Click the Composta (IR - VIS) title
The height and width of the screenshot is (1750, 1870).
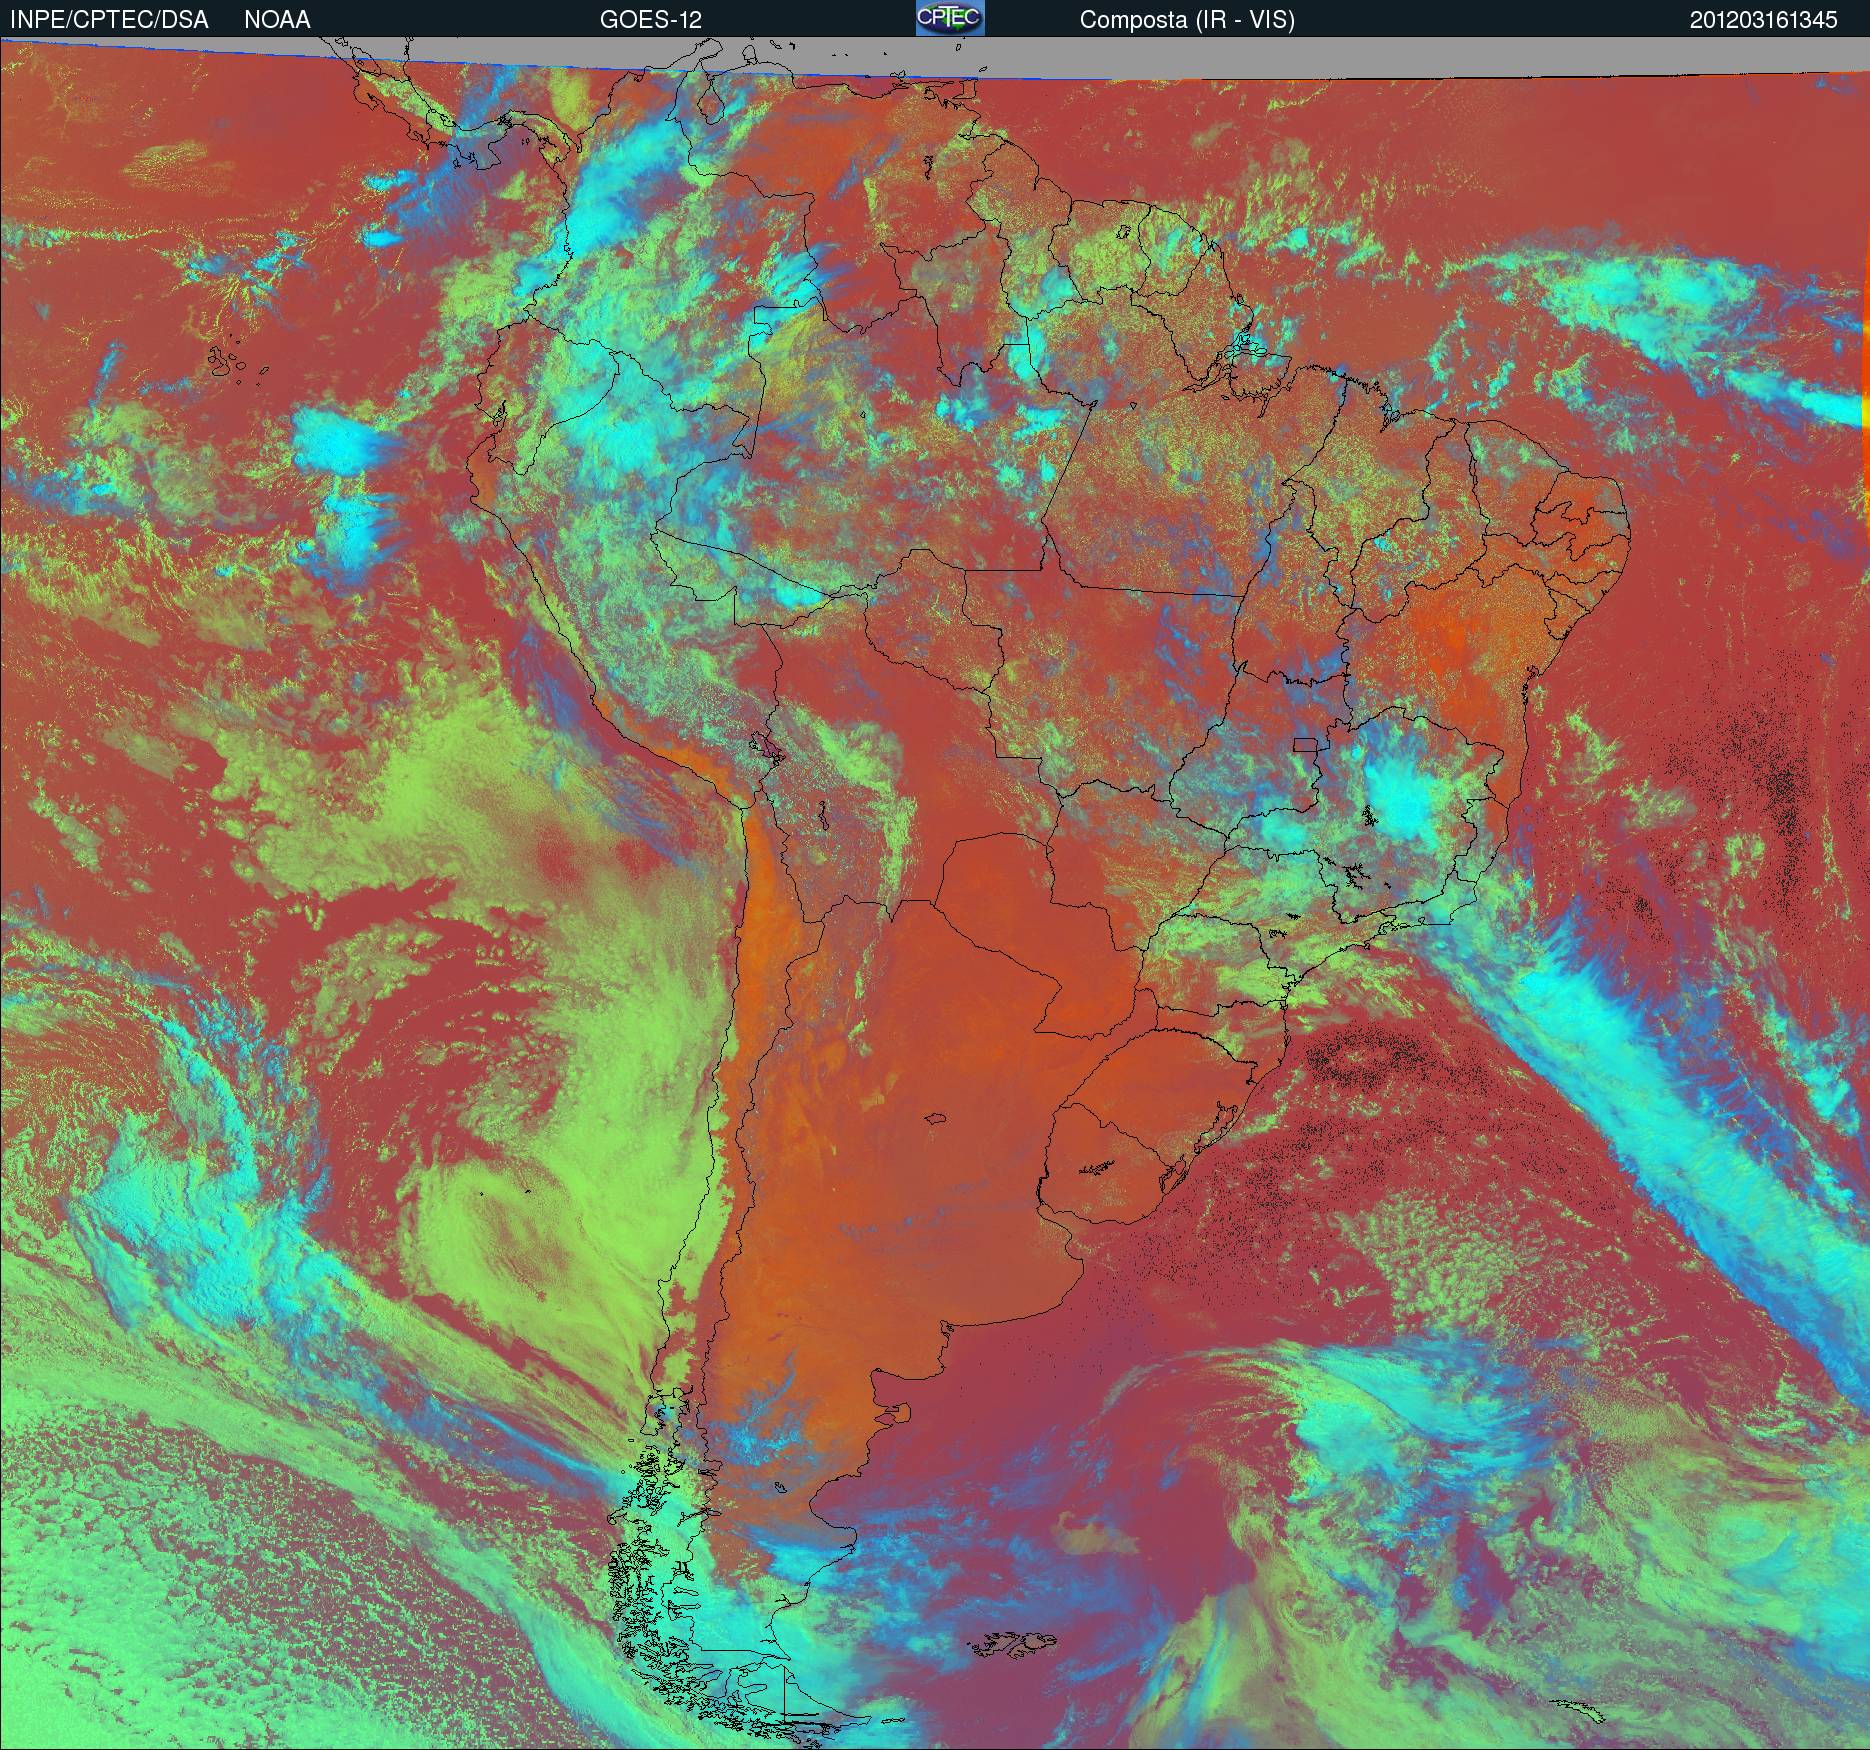[1187, 20]
